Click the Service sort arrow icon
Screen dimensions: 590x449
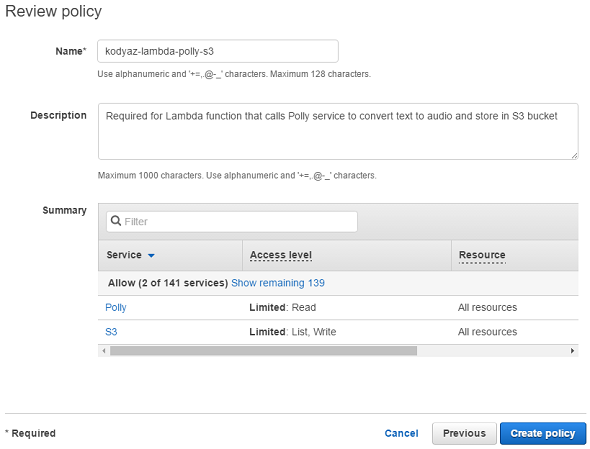pos(151,256)
